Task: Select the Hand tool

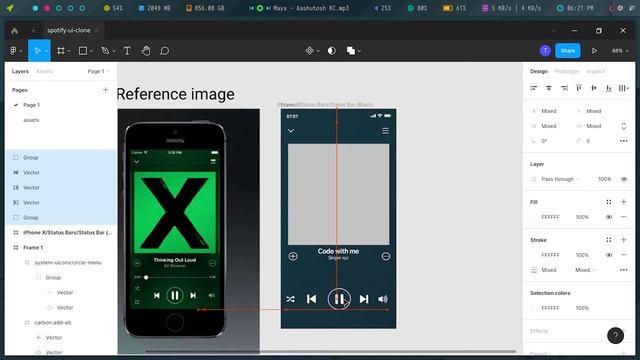Action: coord(146,51)
